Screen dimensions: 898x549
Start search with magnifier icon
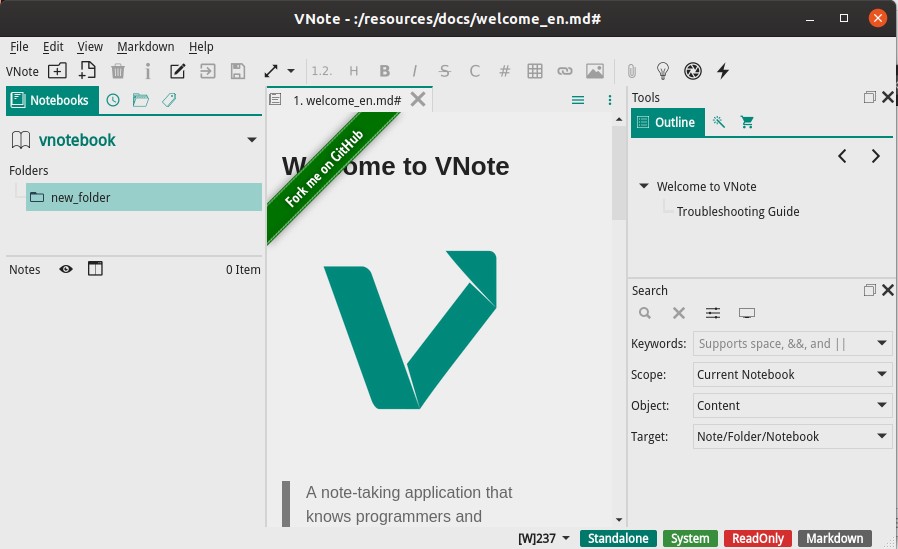tap(645, 313)
